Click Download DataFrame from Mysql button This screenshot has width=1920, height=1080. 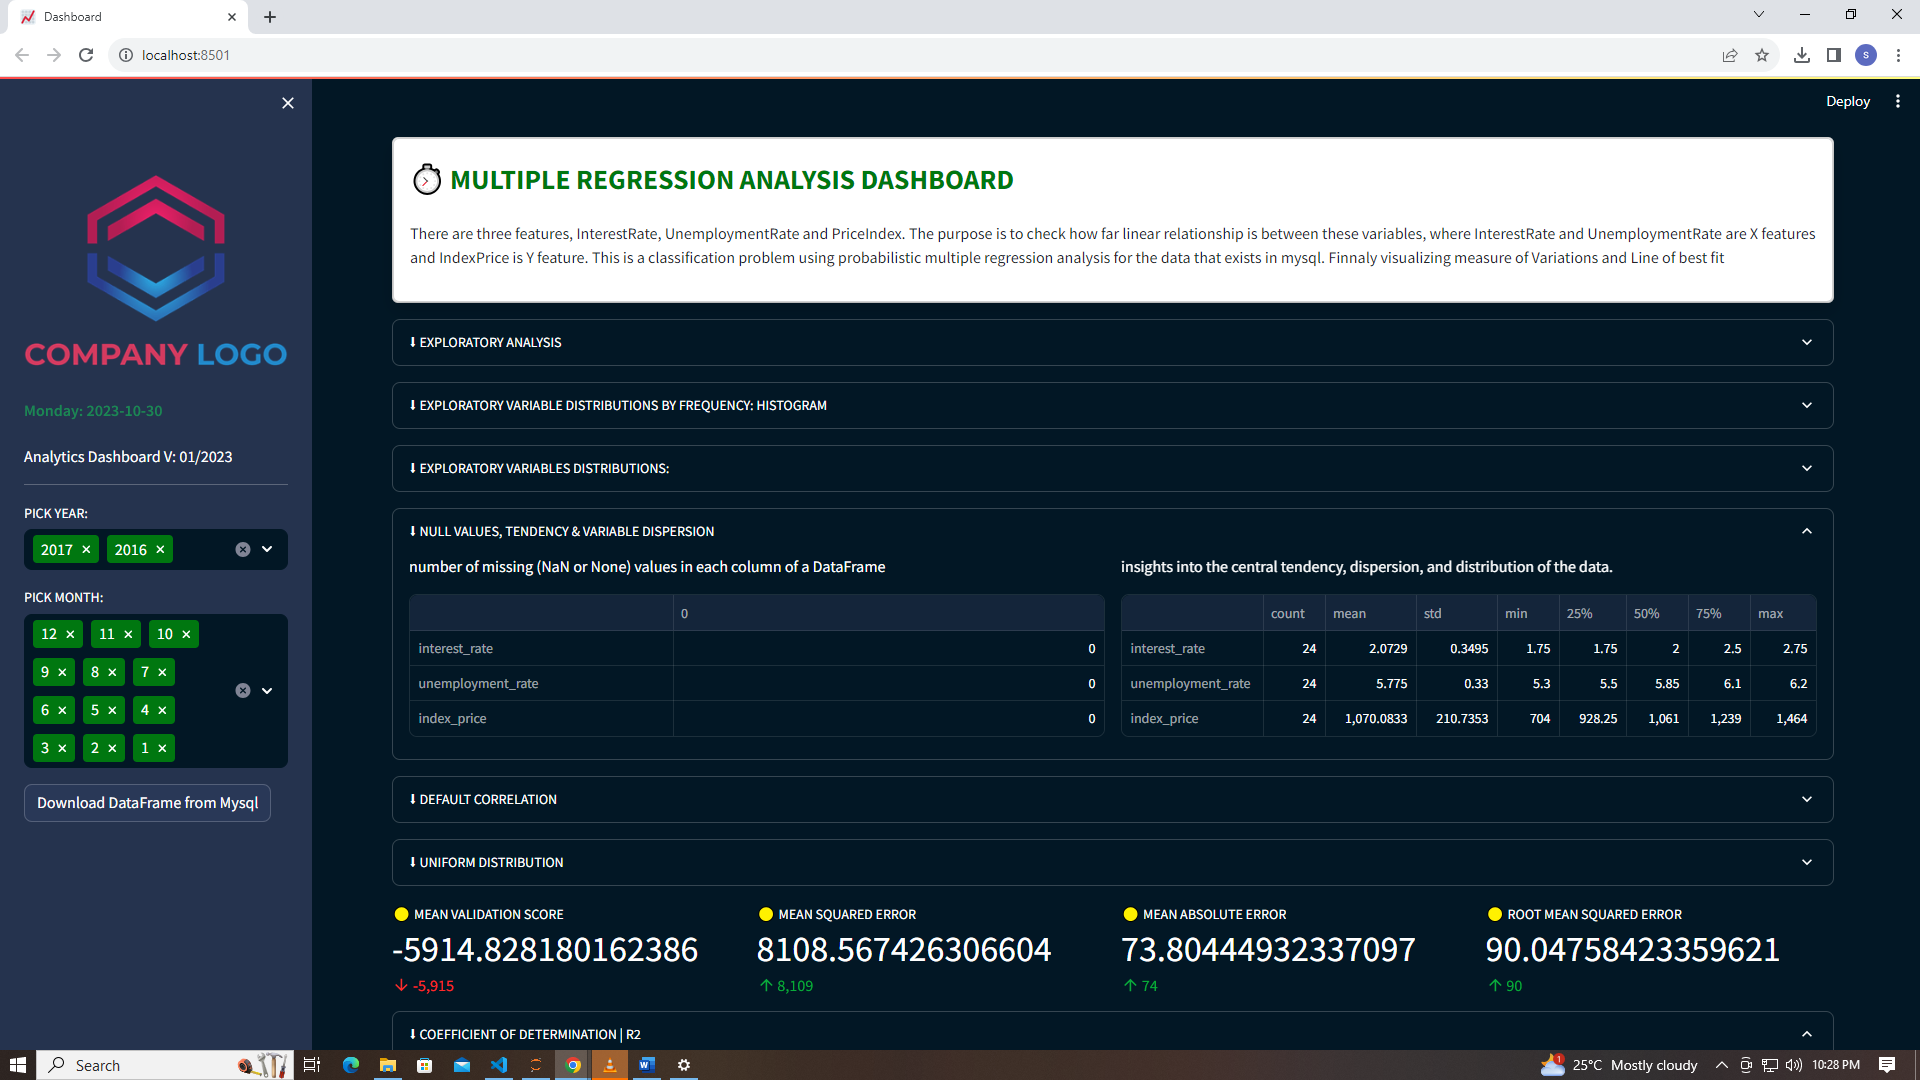147,802
